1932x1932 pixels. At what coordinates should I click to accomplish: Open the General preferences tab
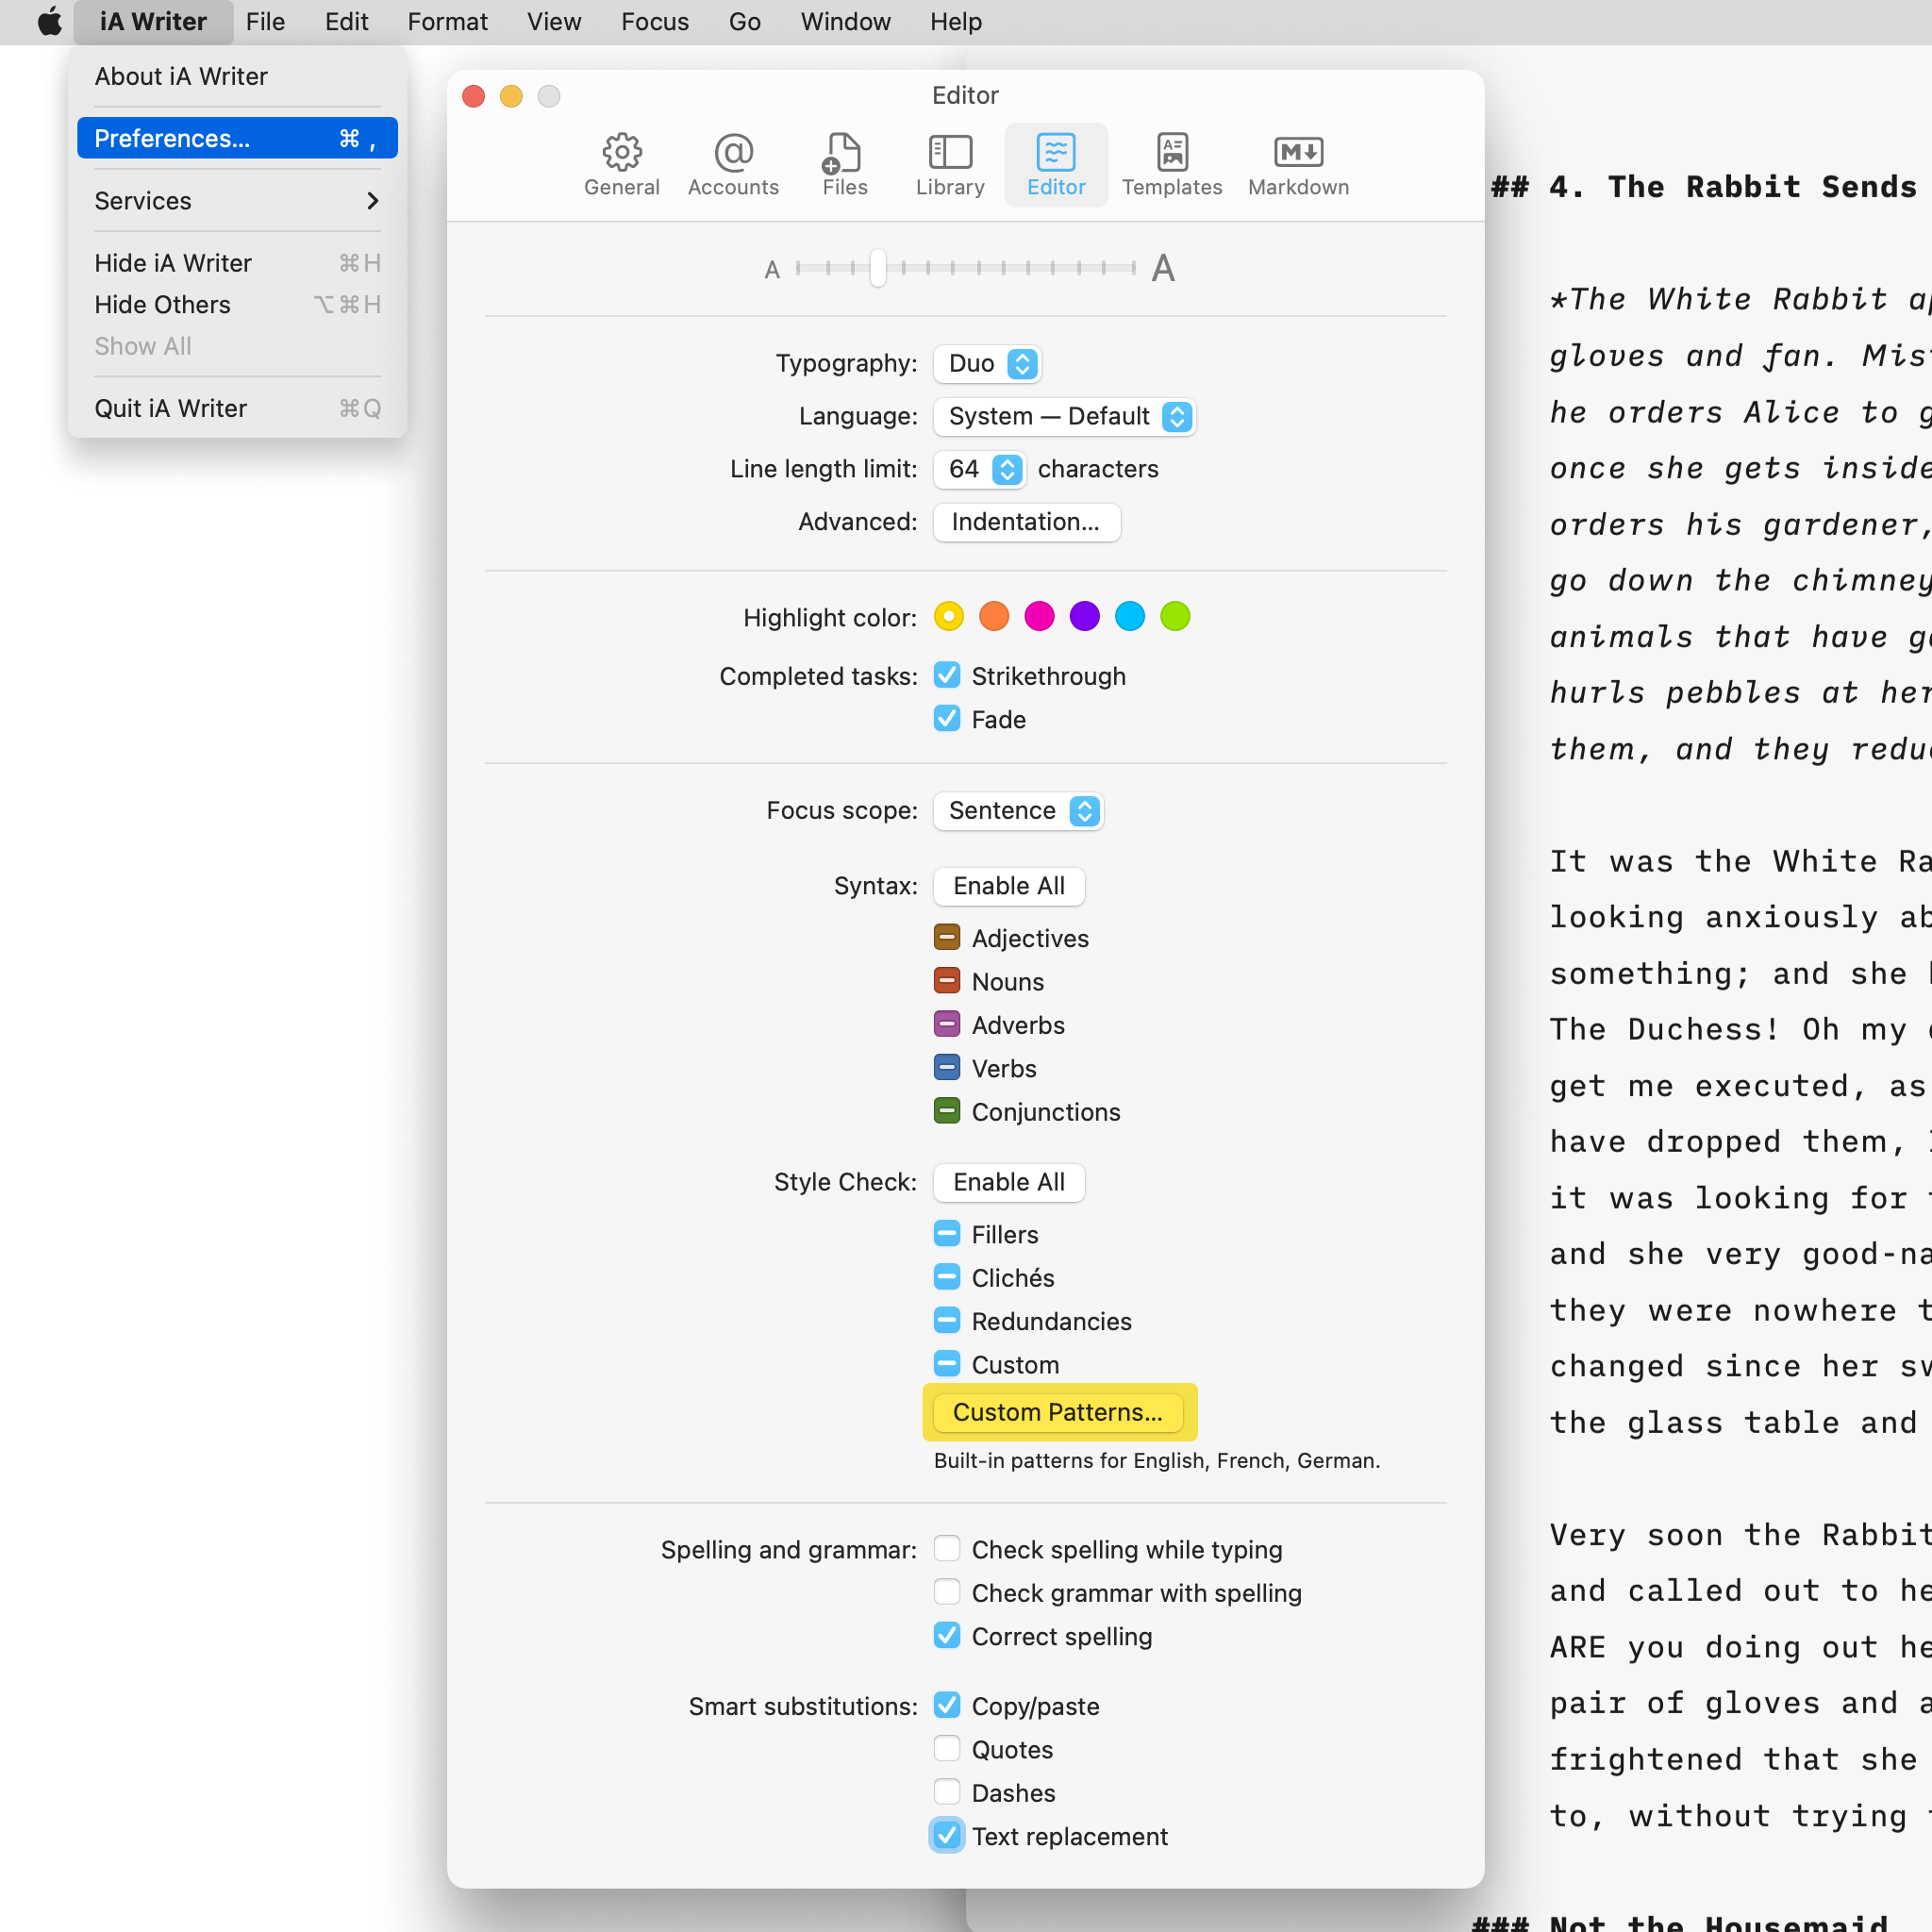(621, 165)
